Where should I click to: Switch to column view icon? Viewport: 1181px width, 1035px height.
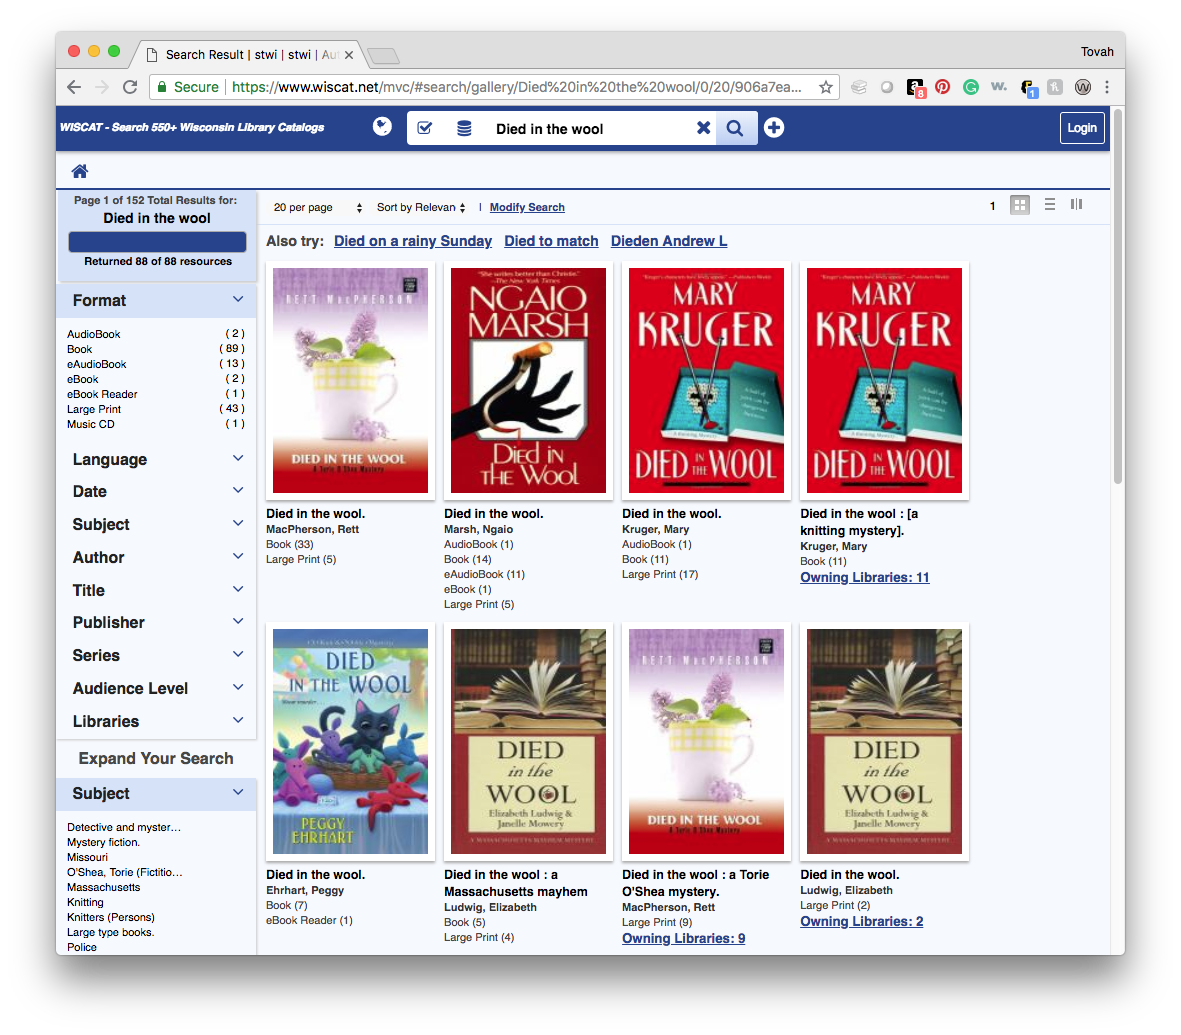click(x=1076, y=204)
